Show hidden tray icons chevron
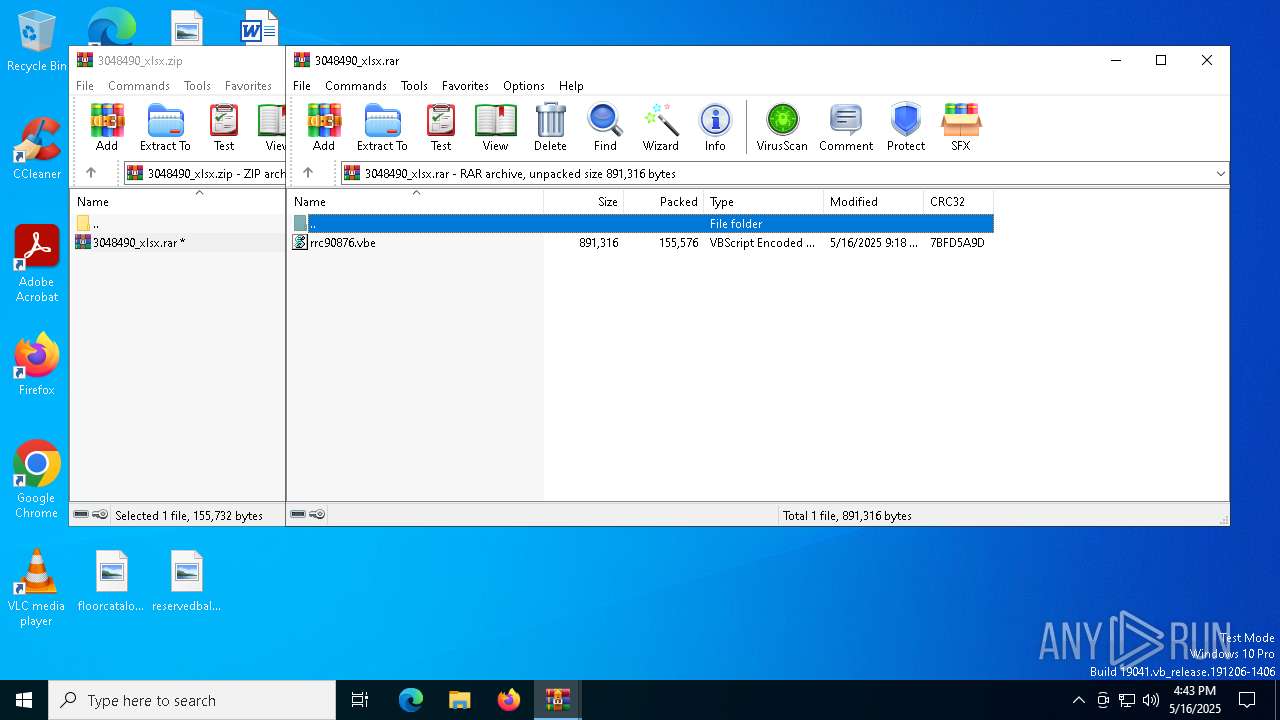 [1078, 700]
